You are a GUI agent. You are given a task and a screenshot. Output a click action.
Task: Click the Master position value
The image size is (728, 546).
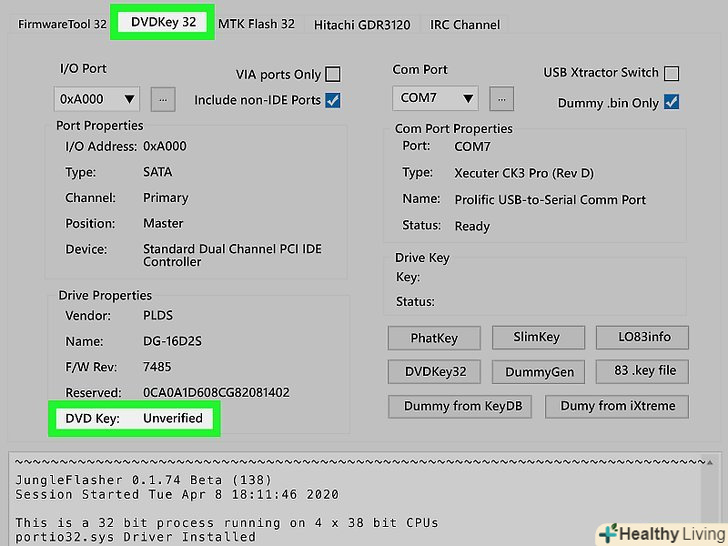[x=163, y=223]
